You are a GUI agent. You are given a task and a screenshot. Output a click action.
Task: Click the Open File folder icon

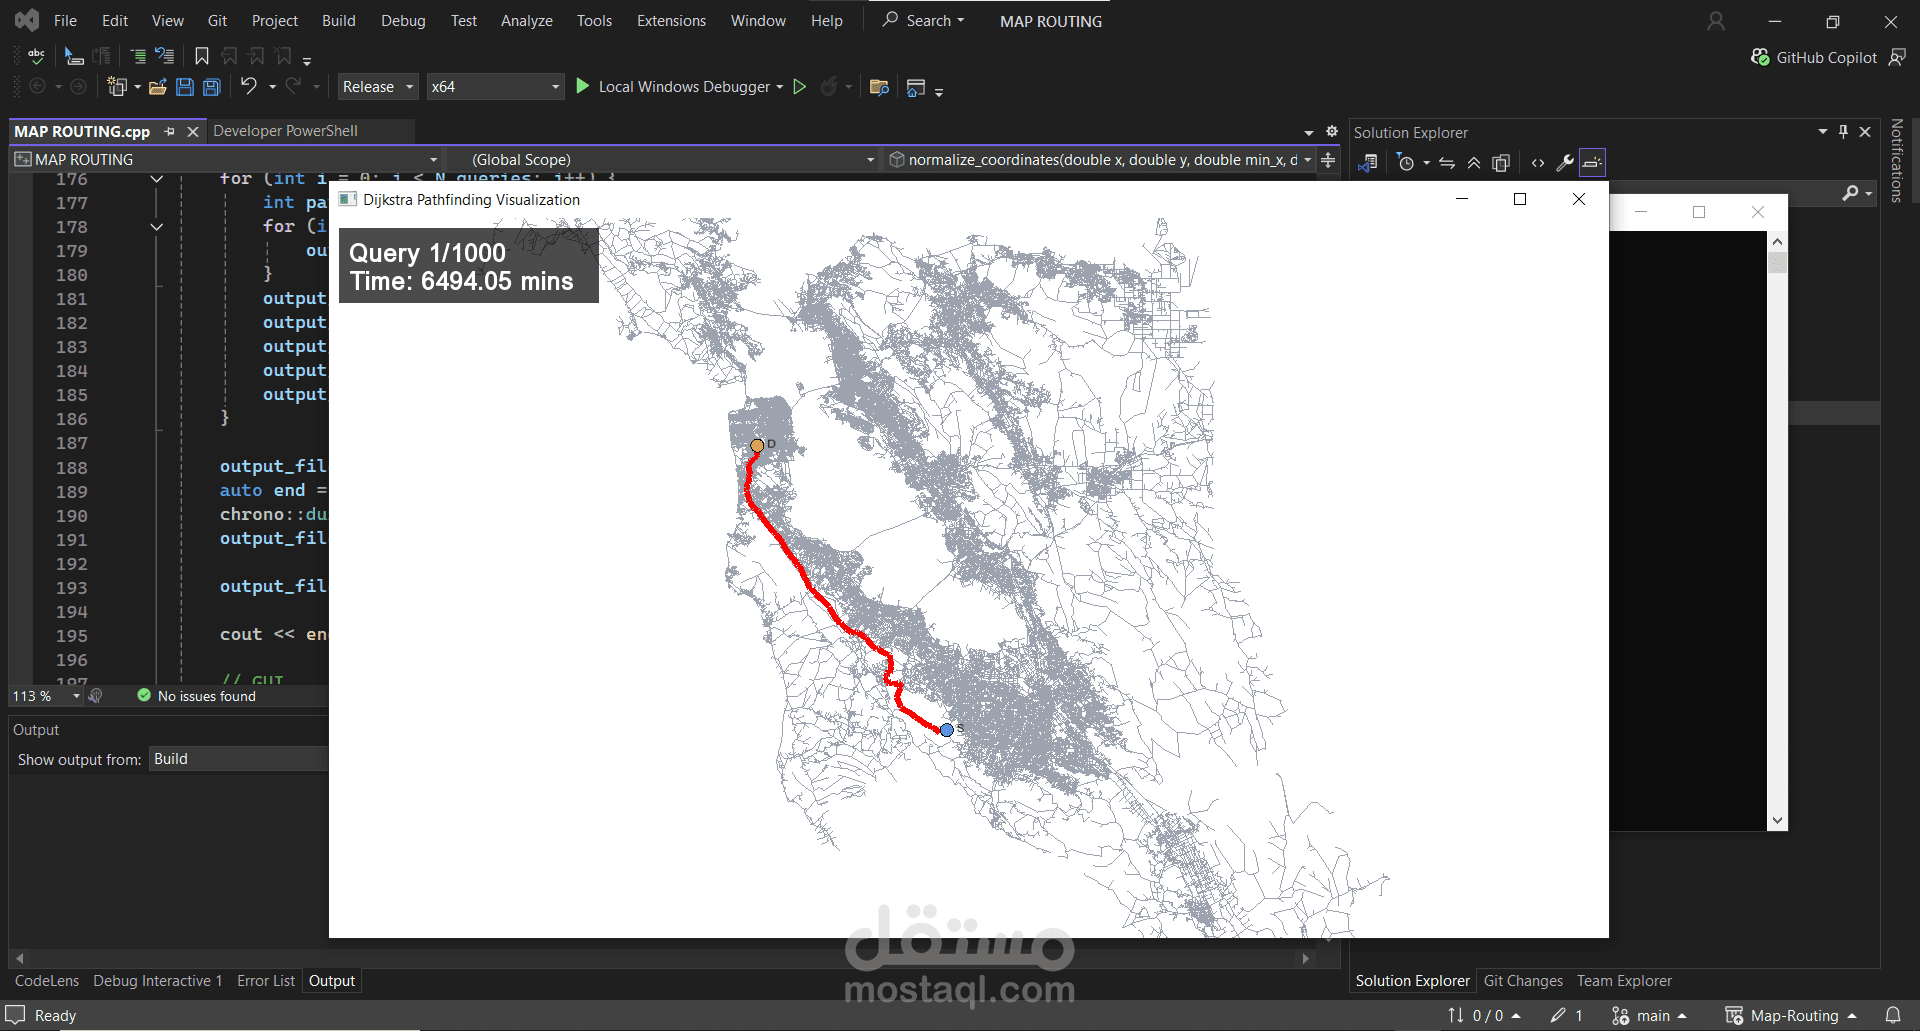click(158, 87)
